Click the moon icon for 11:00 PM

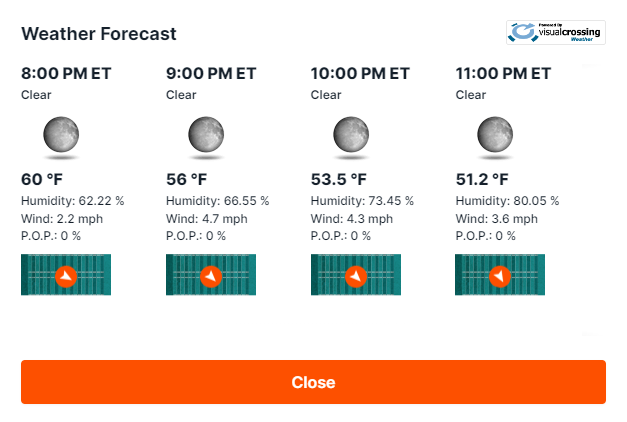(495, 135)
